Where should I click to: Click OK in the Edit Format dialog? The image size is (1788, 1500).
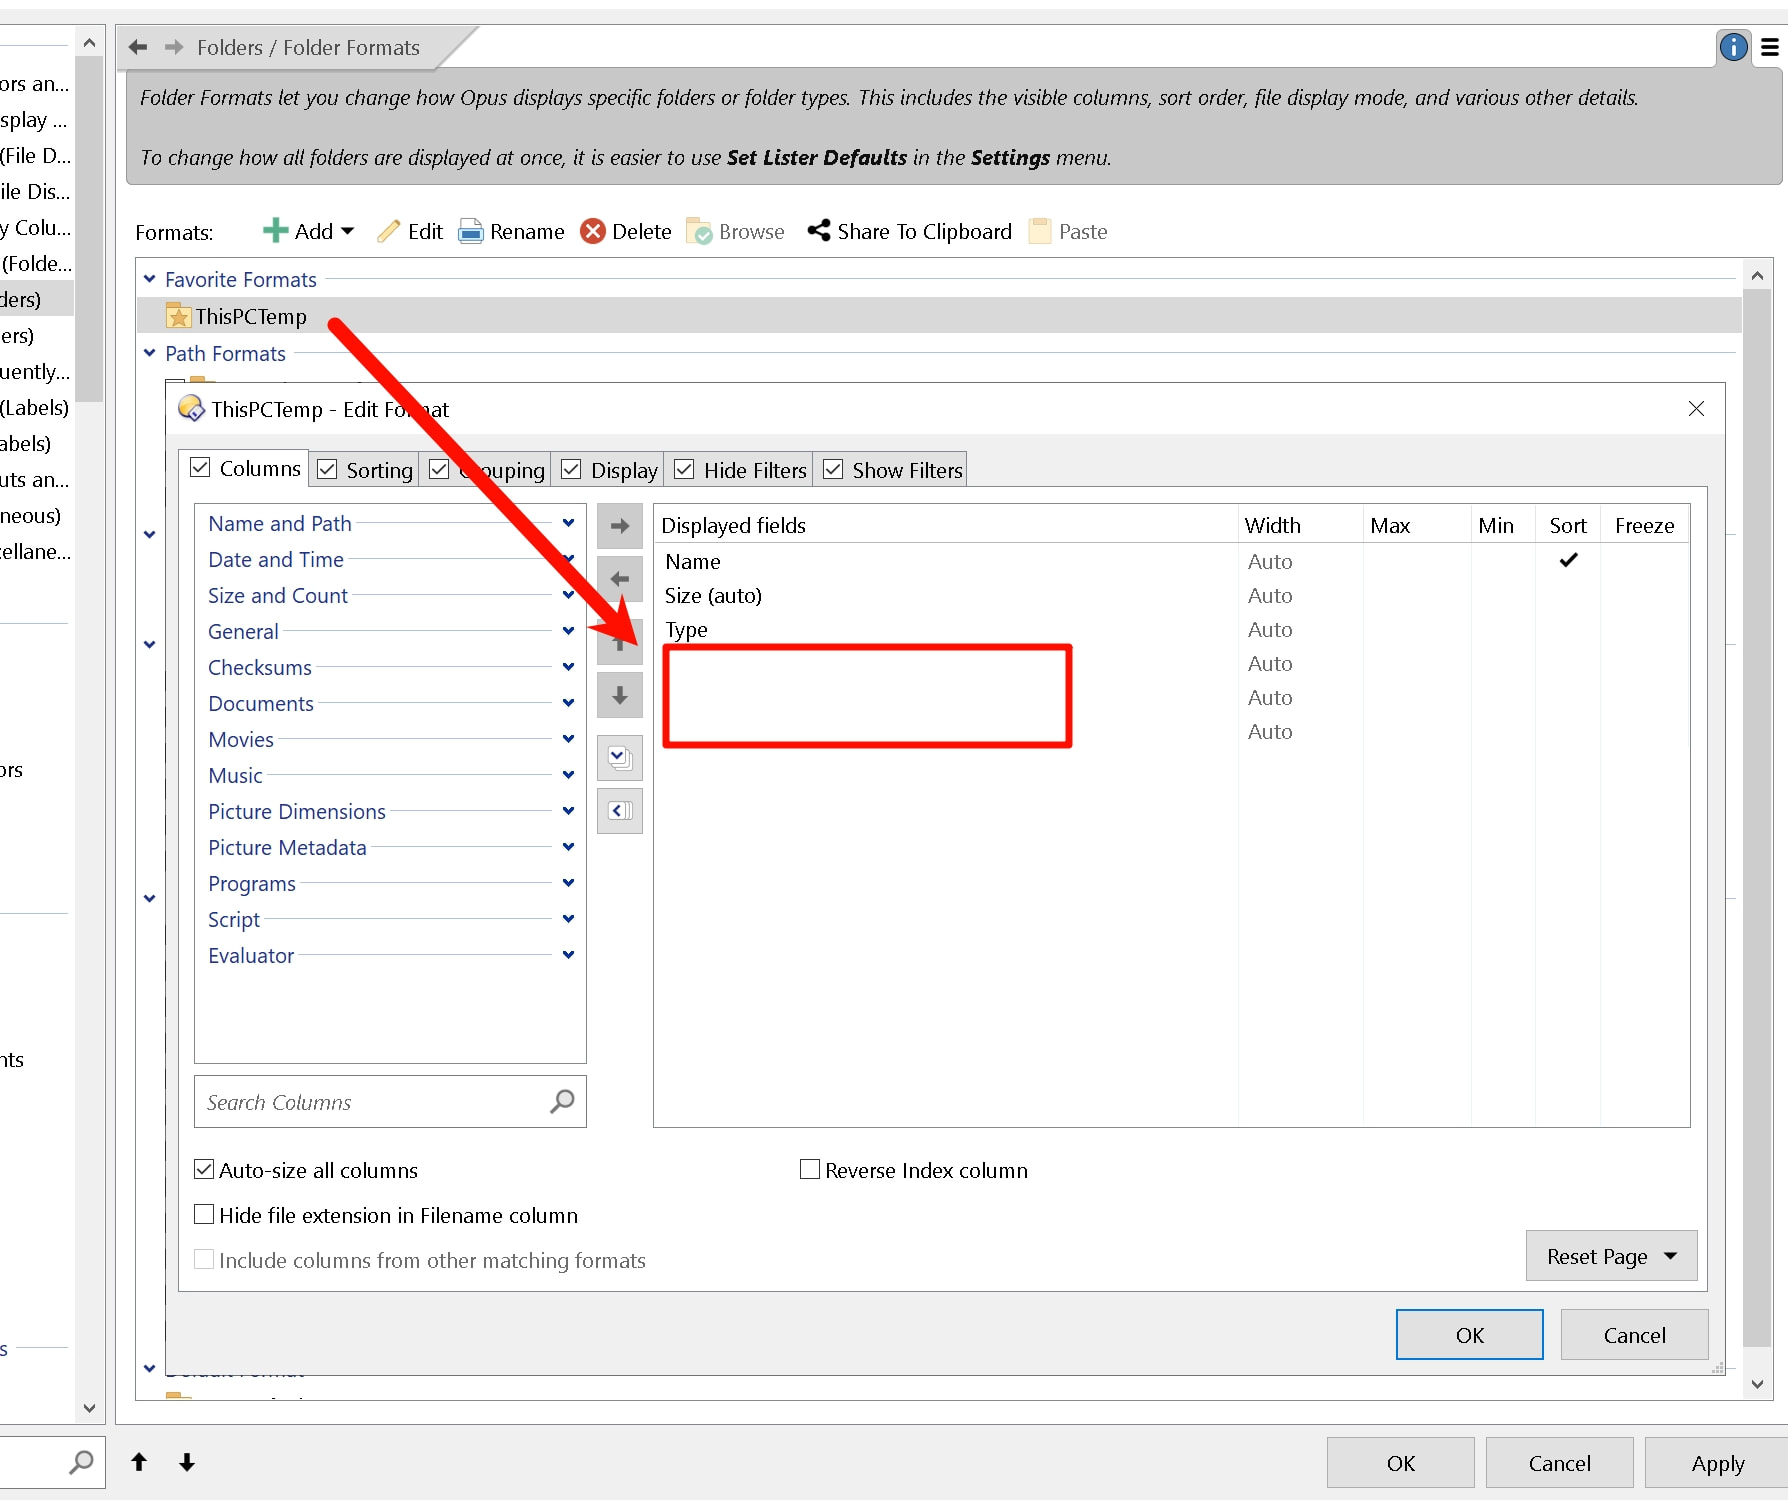[1468, 1335]
